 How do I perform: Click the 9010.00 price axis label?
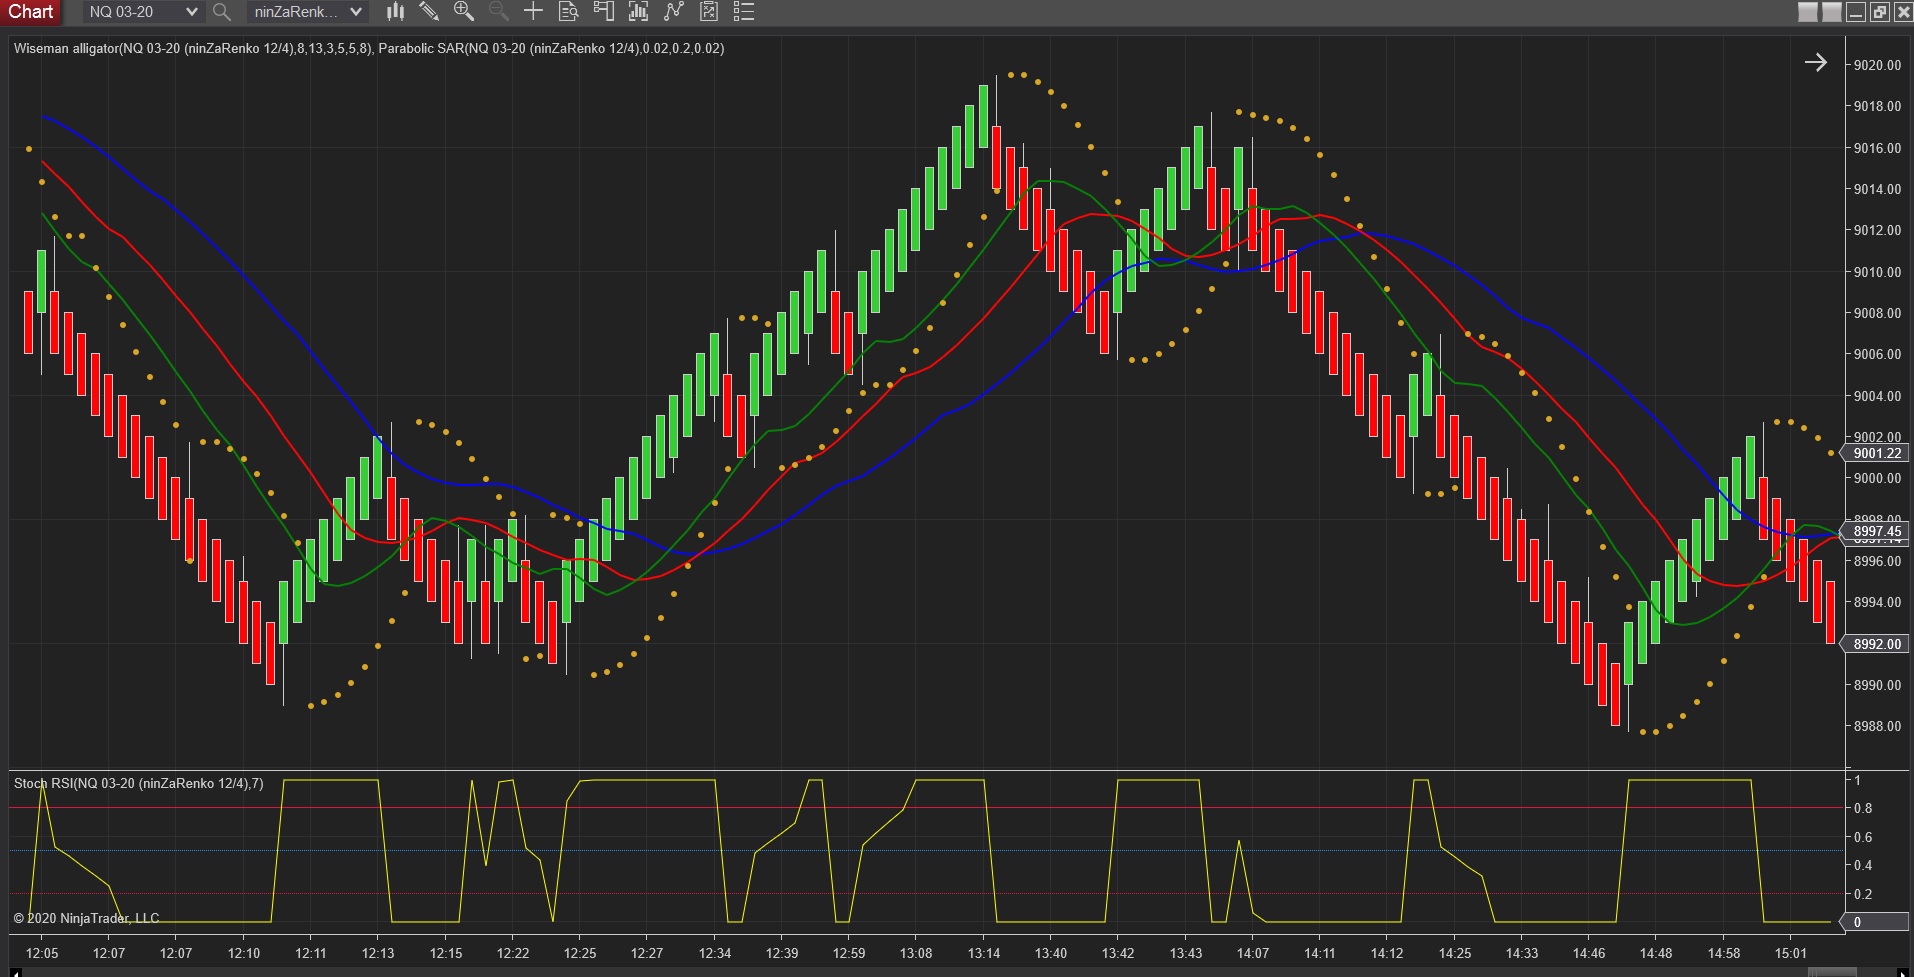pos(1877,272)
